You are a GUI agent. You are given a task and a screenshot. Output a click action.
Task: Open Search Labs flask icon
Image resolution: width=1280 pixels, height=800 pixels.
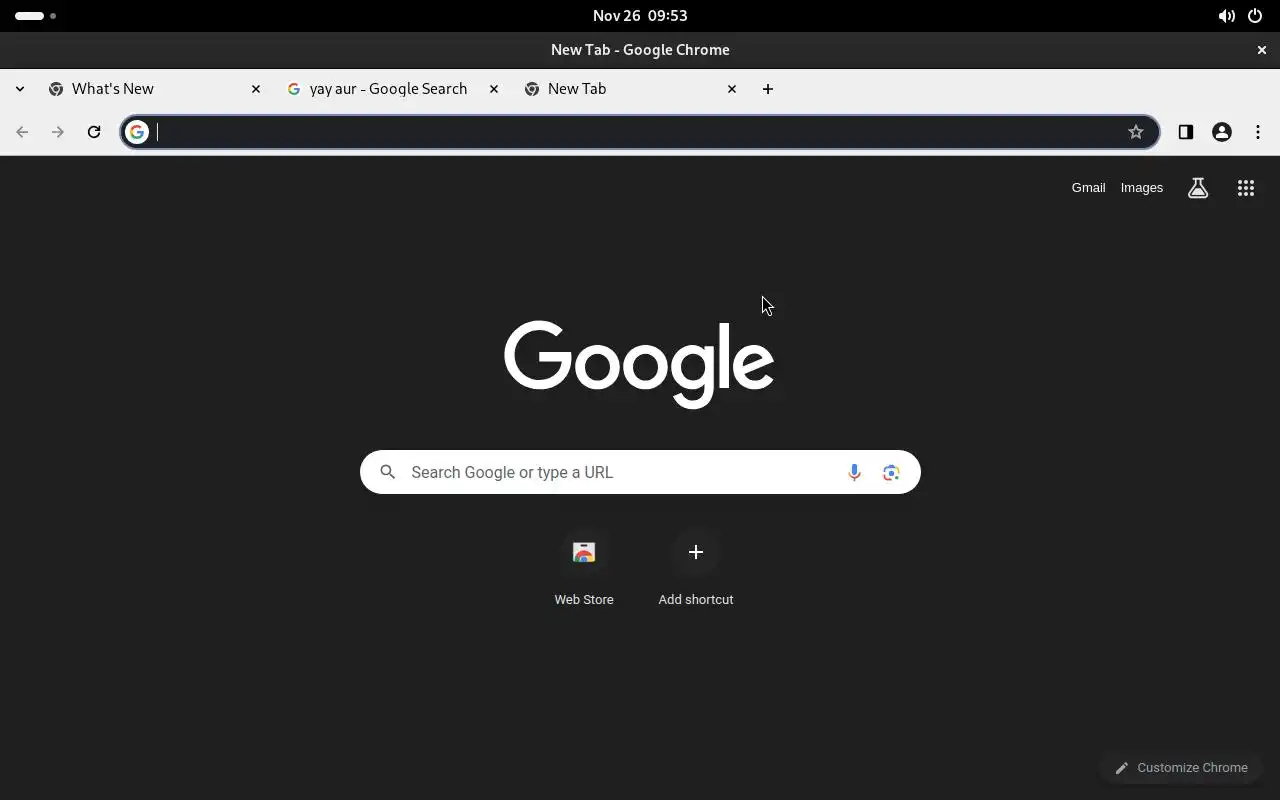pyautogui.click(x=1198, y=188)
